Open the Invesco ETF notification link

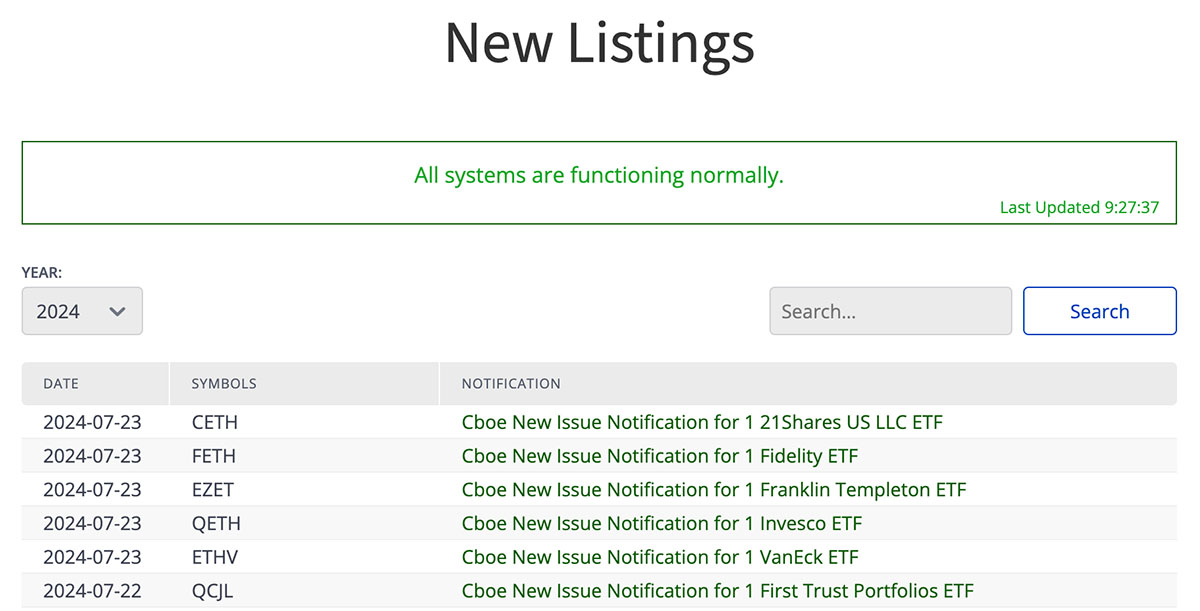[x=662, y=523]
